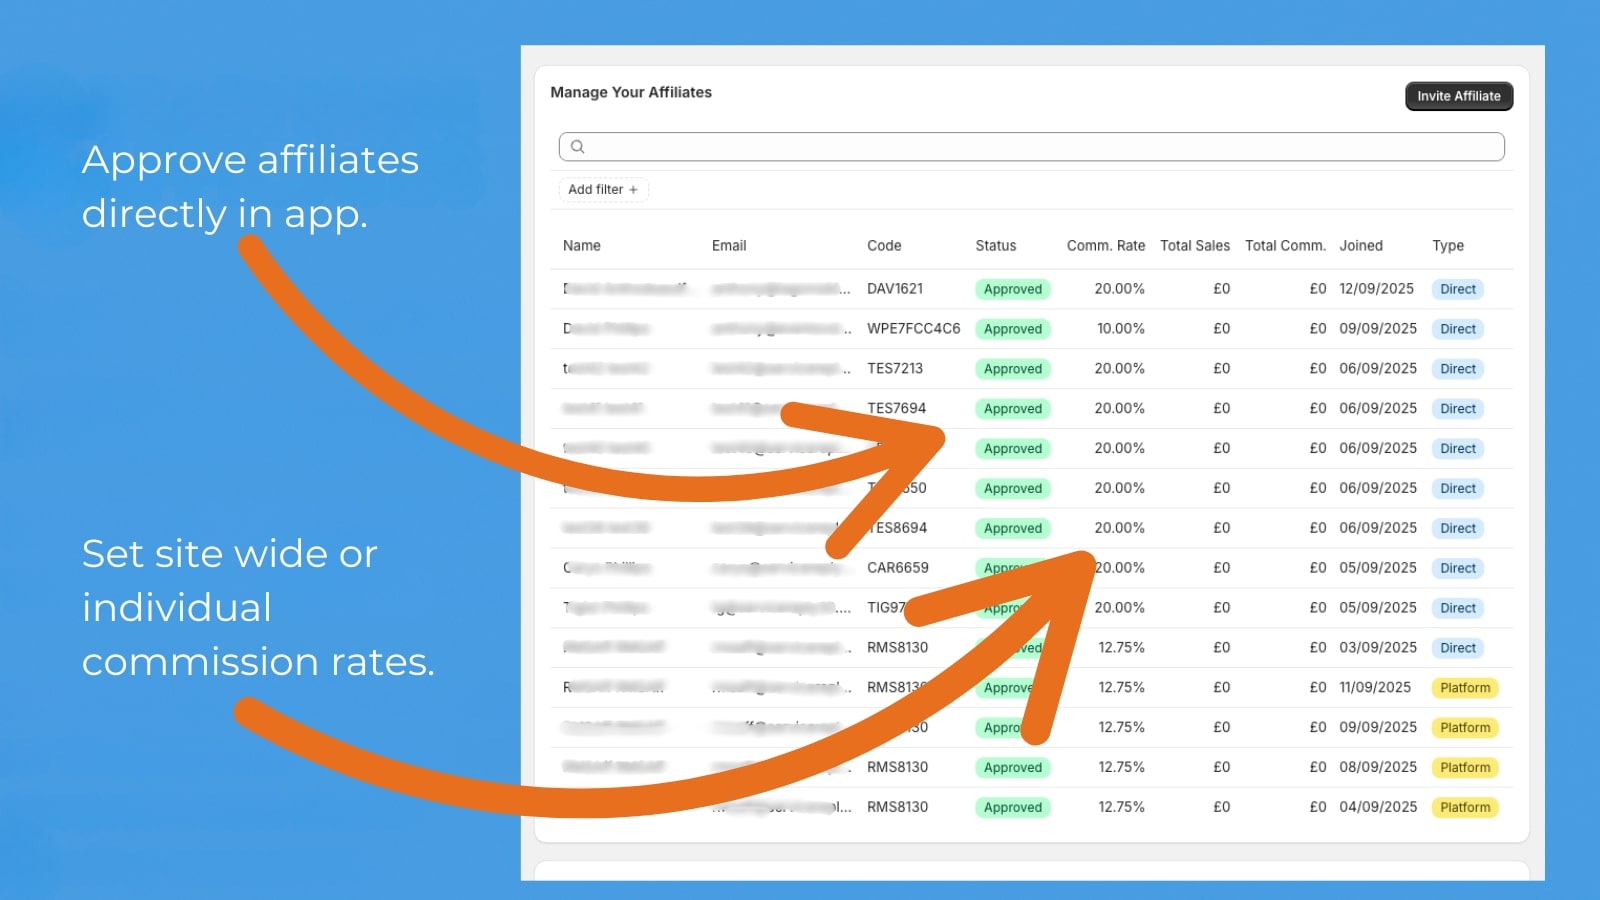This screenshot has height=900, width=1600.
Task: Sort by the Name column header
Action: coord(582,246)
